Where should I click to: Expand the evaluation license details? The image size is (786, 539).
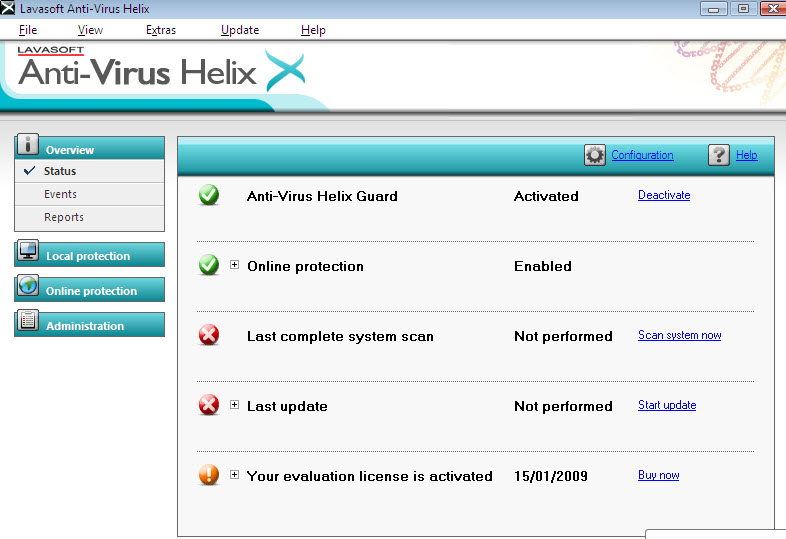(x=234, y=474)
